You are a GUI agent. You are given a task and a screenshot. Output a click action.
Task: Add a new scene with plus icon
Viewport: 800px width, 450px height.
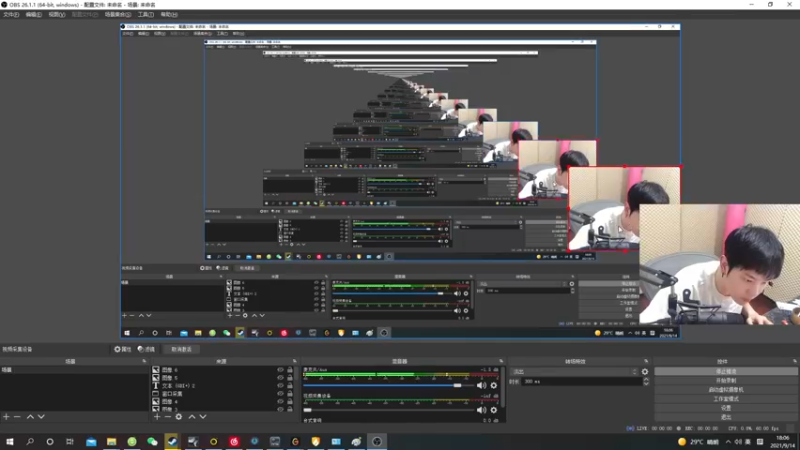pyautogui.click(x=6, y=417)
